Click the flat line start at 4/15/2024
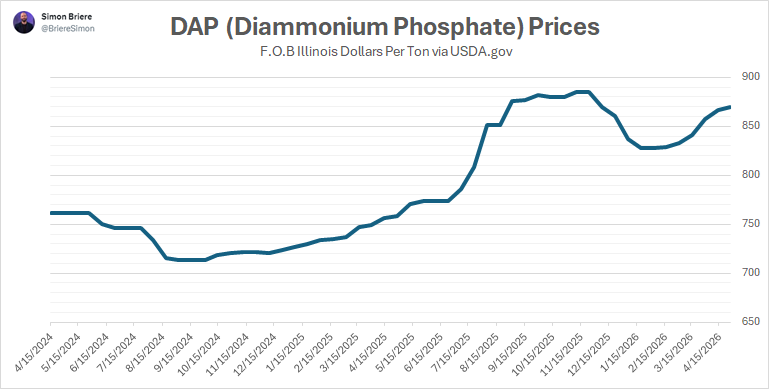 (x=52, y=213)
